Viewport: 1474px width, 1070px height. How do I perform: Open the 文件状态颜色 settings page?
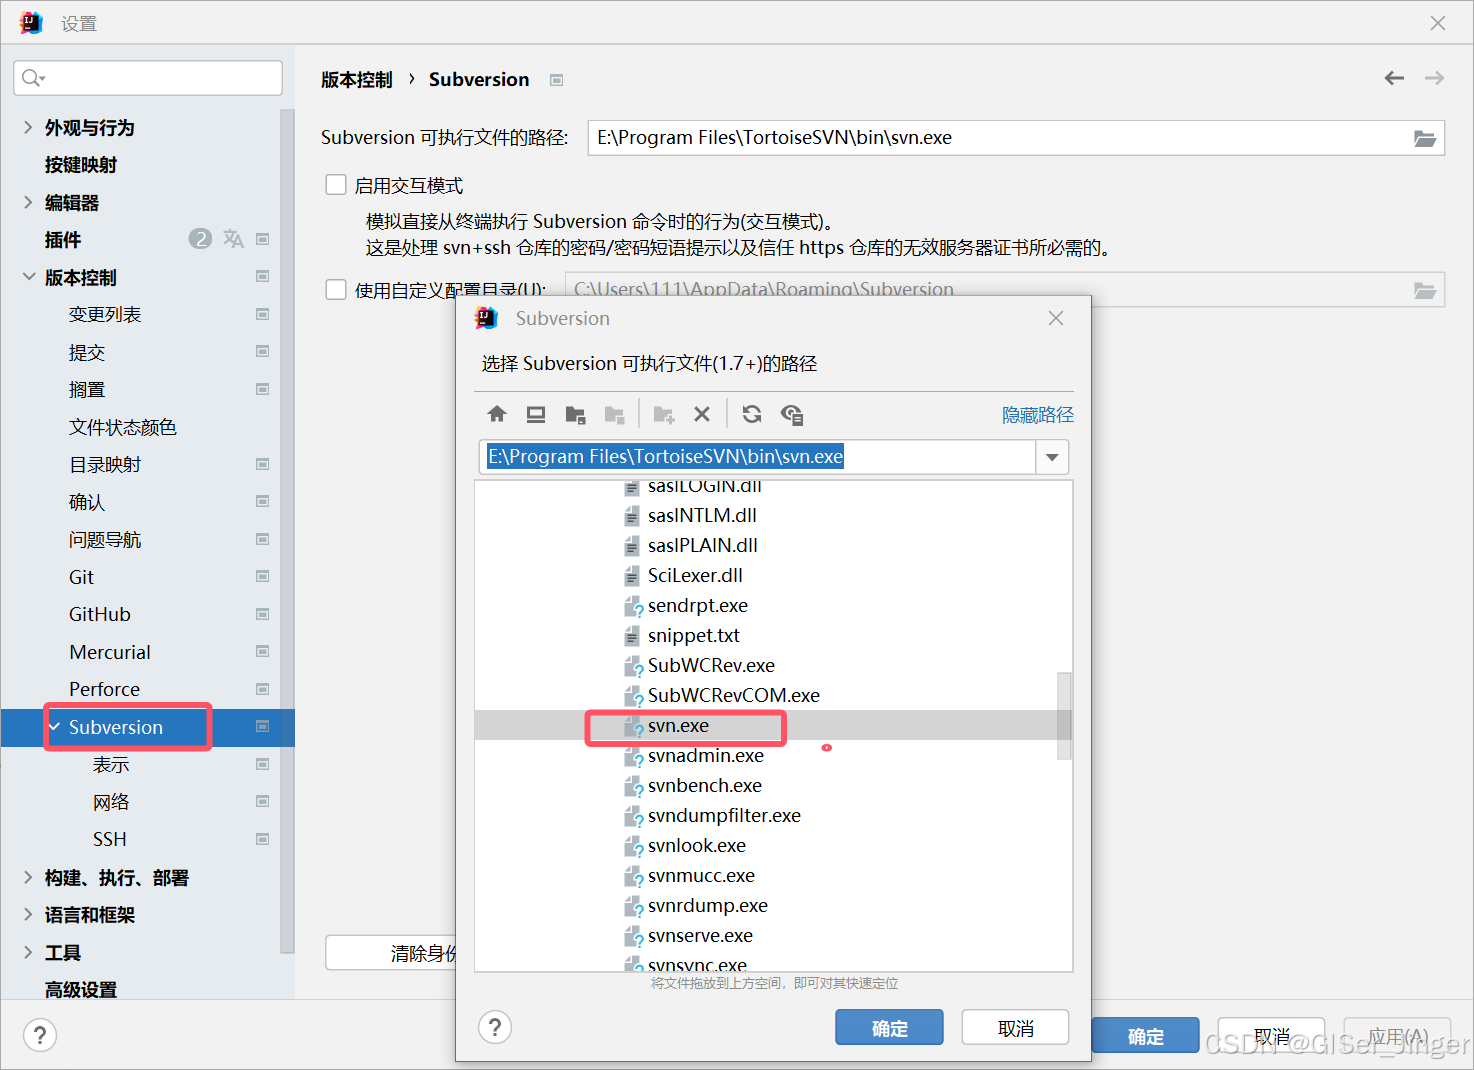pos(122,427)
